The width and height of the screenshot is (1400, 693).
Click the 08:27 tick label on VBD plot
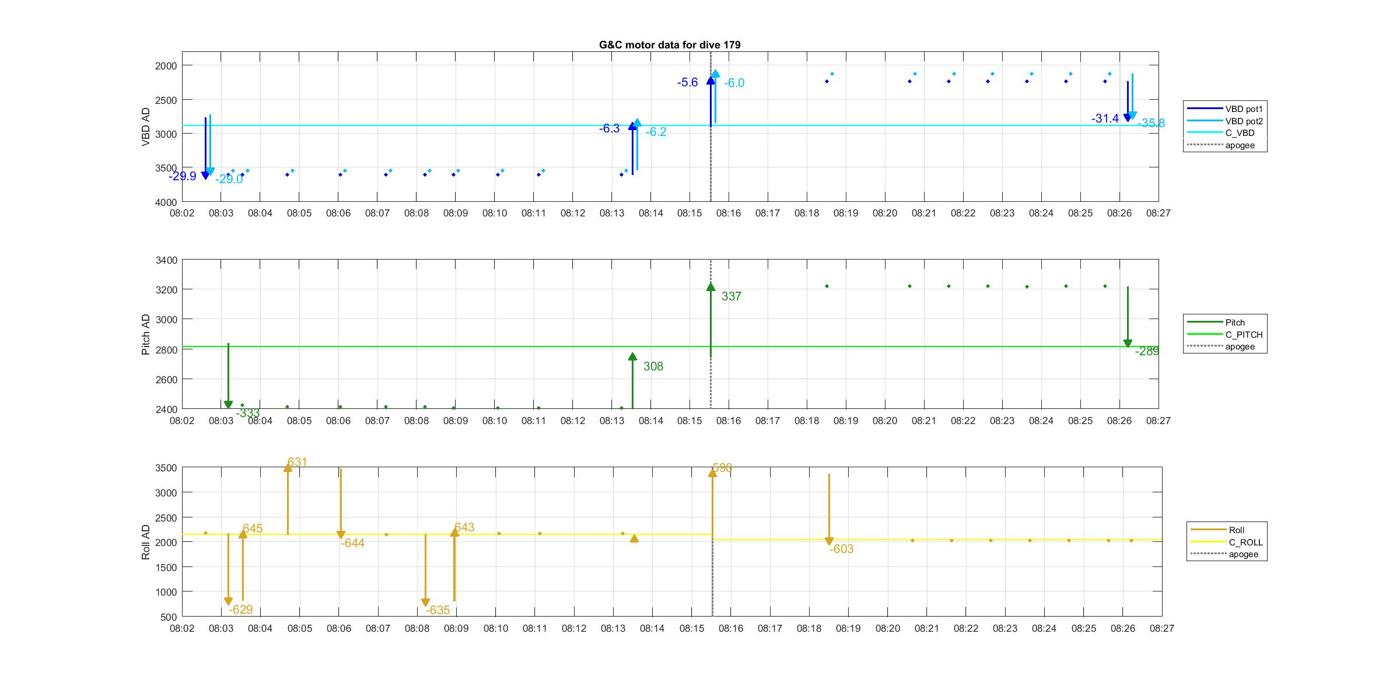[1158, 212]
